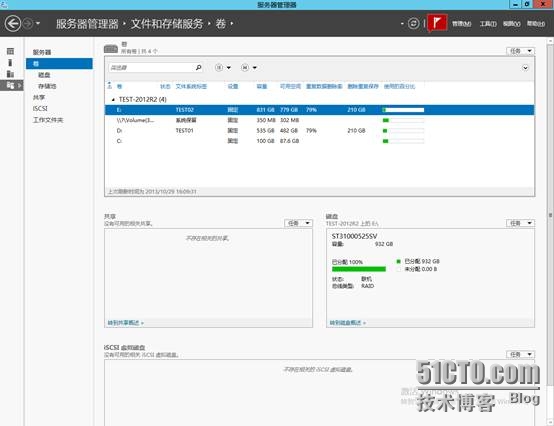The width and height of the screenshot is (554, 426).
Task: Click the E: volume usage bar
Action: (x=403, y=110)
